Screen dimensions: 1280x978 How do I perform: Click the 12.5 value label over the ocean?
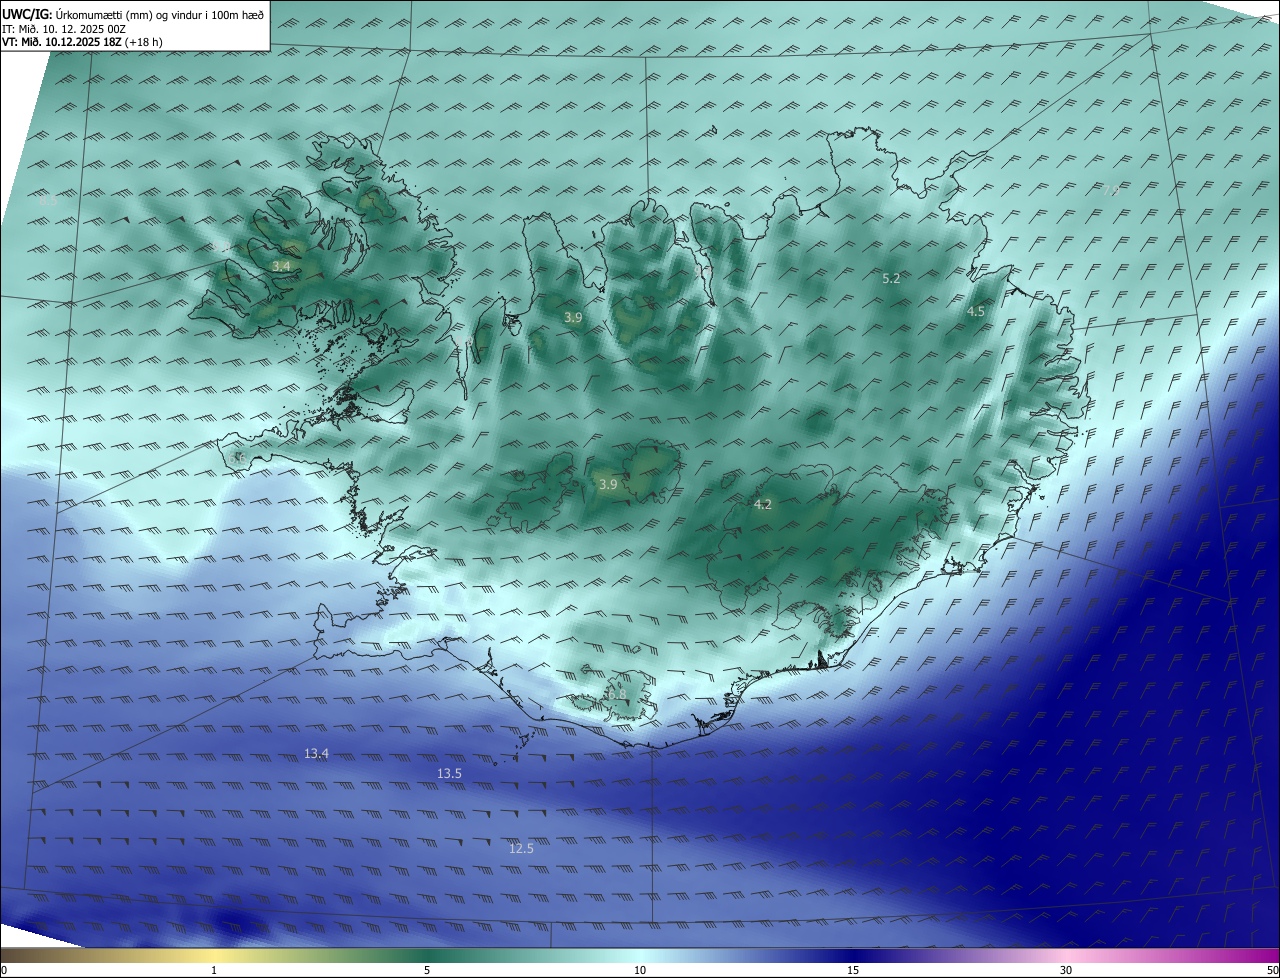[521, 848]
